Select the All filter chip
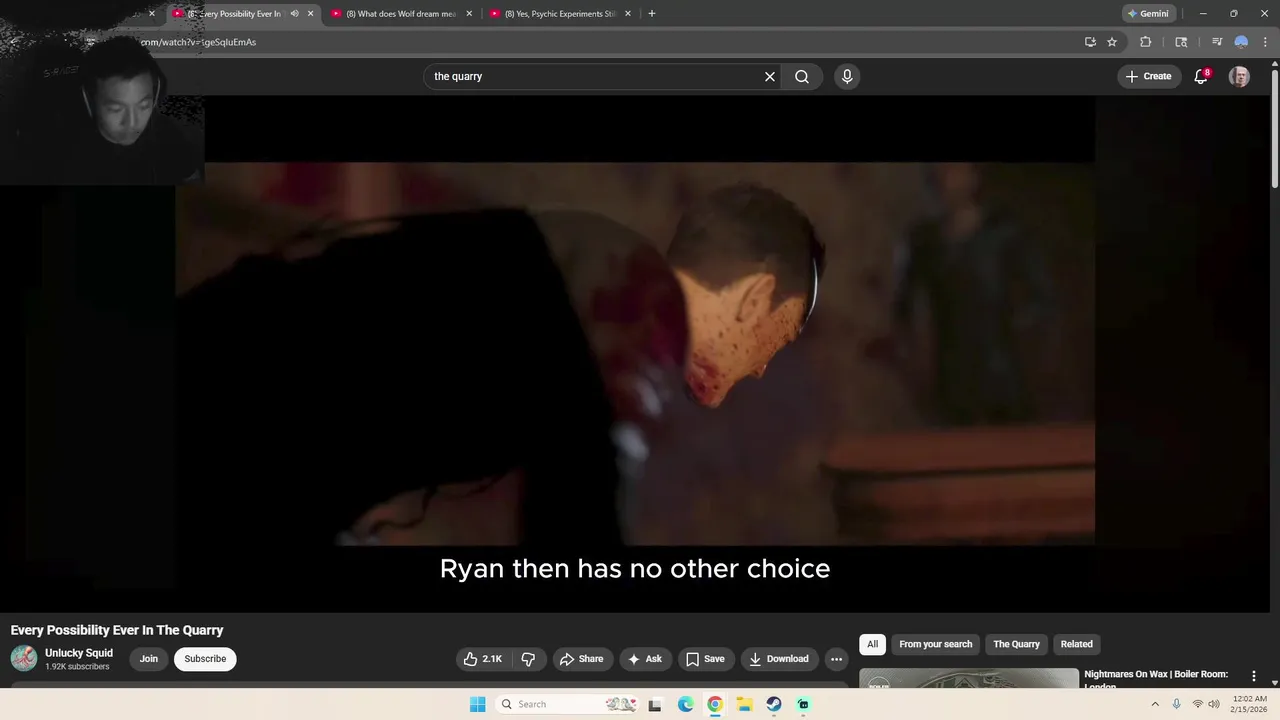 (872, 644)
